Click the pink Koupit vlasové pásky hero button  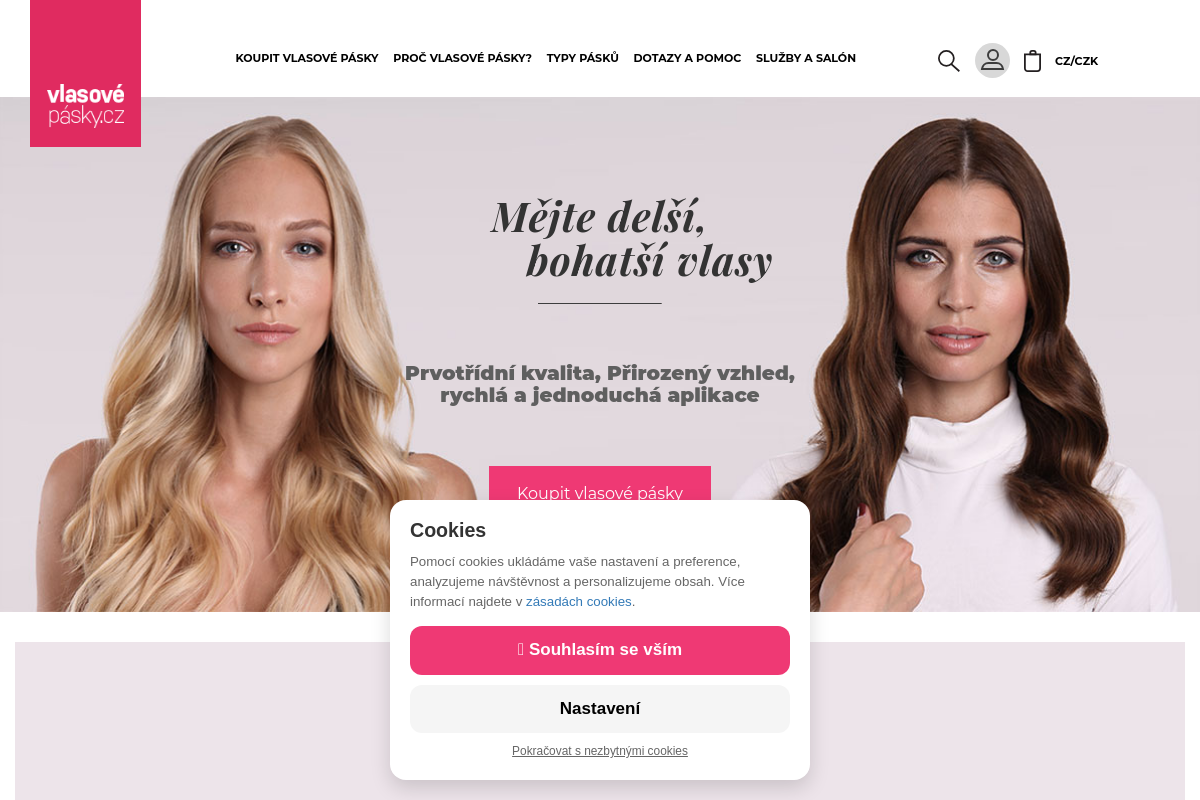(600, 484)
